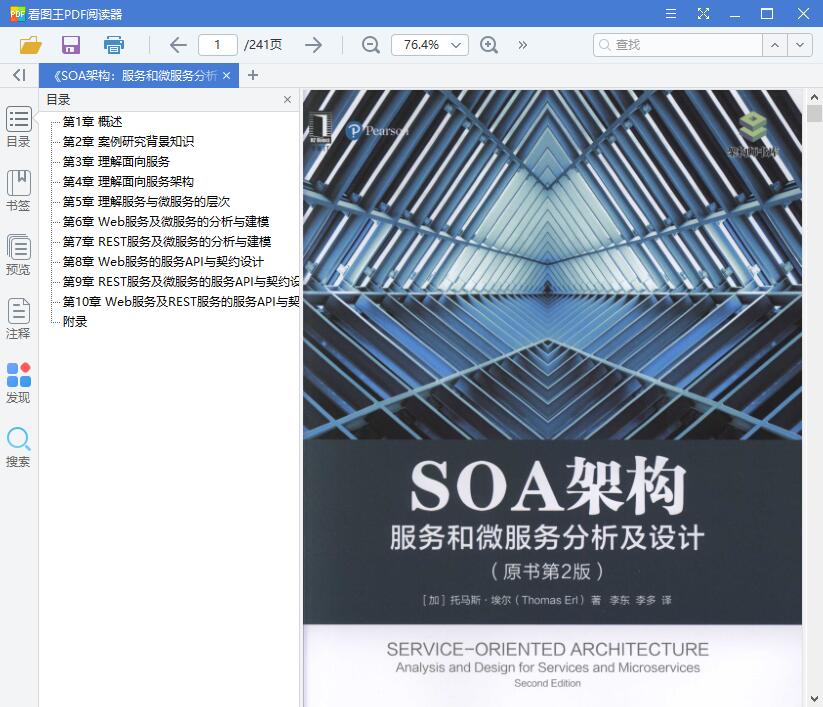The height and width of the screenshot is (707, 823).
Task: Zoom in using plus magnifier icon
Action: (489, 45)
